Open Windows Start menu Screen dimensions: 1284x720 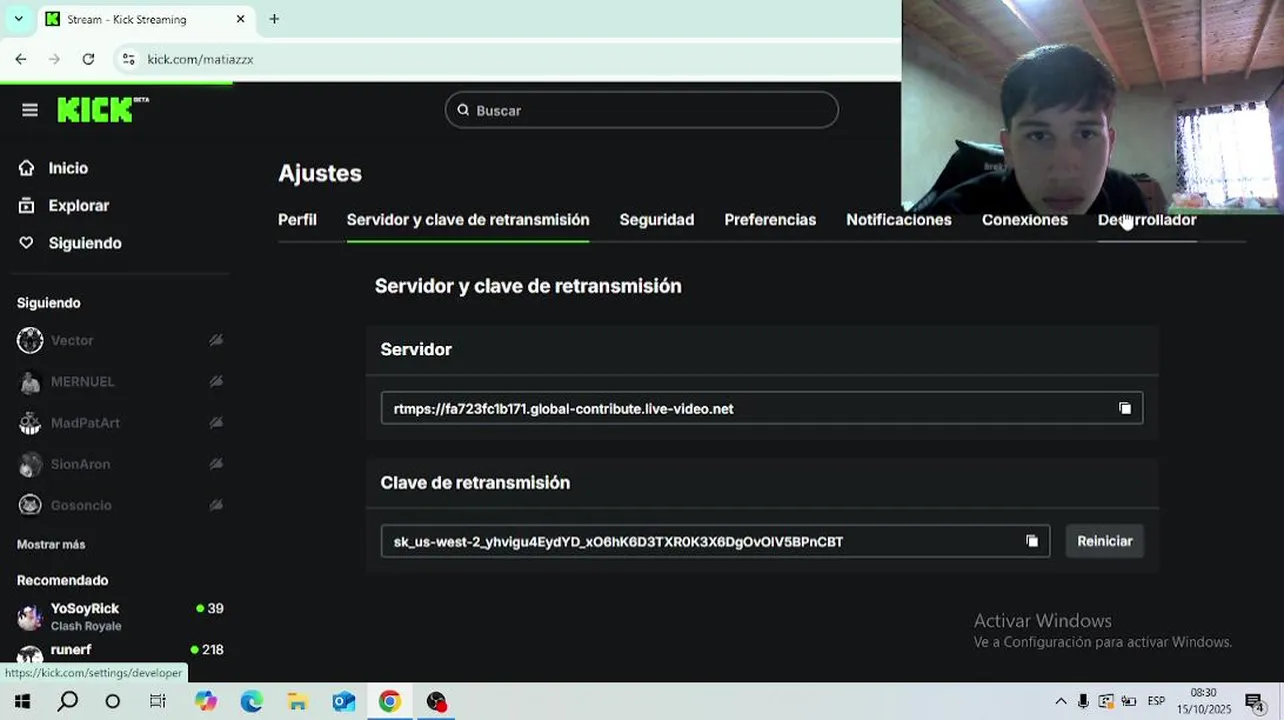22,702
